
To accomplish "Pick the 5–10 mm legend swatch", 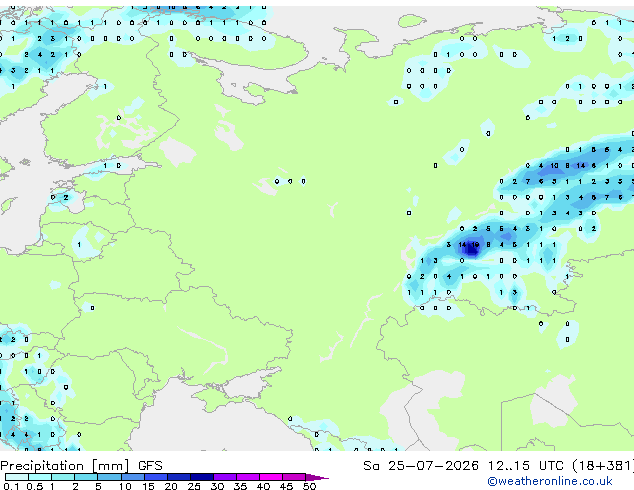I will click(x=109, y=477).
